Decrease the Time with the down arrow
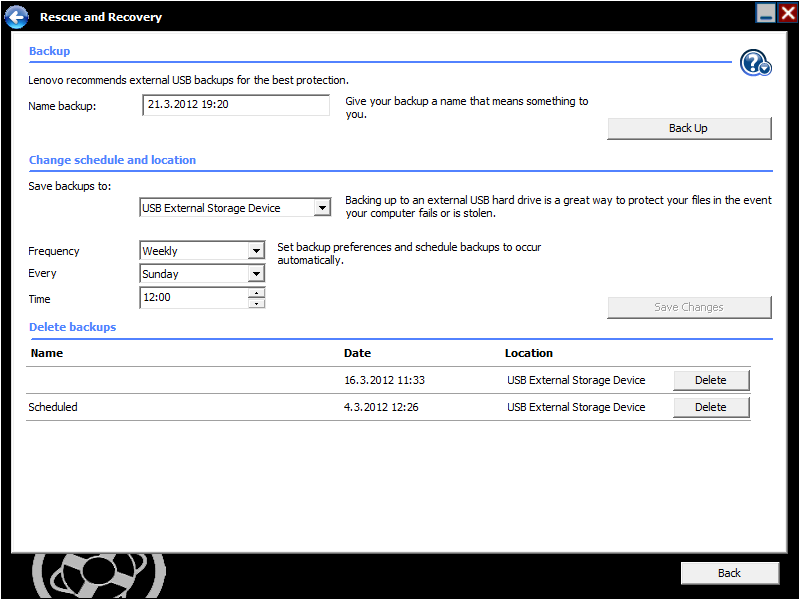Screen dimensions: 800x600 (257, 303)
